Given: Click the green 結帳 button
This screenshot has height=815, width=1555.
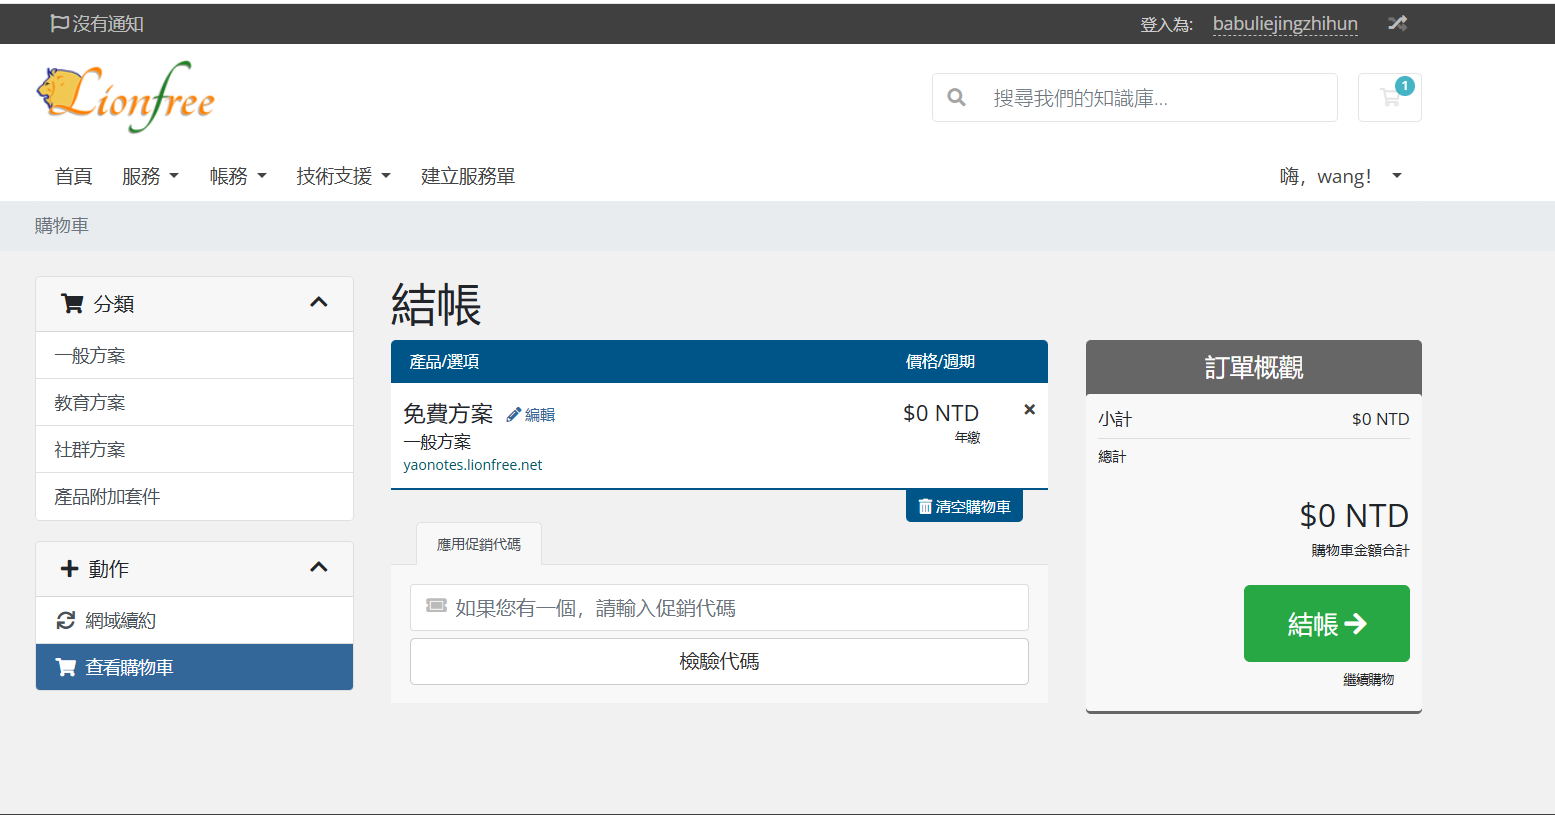Looking at the screenshot, I should (1326, 624).
